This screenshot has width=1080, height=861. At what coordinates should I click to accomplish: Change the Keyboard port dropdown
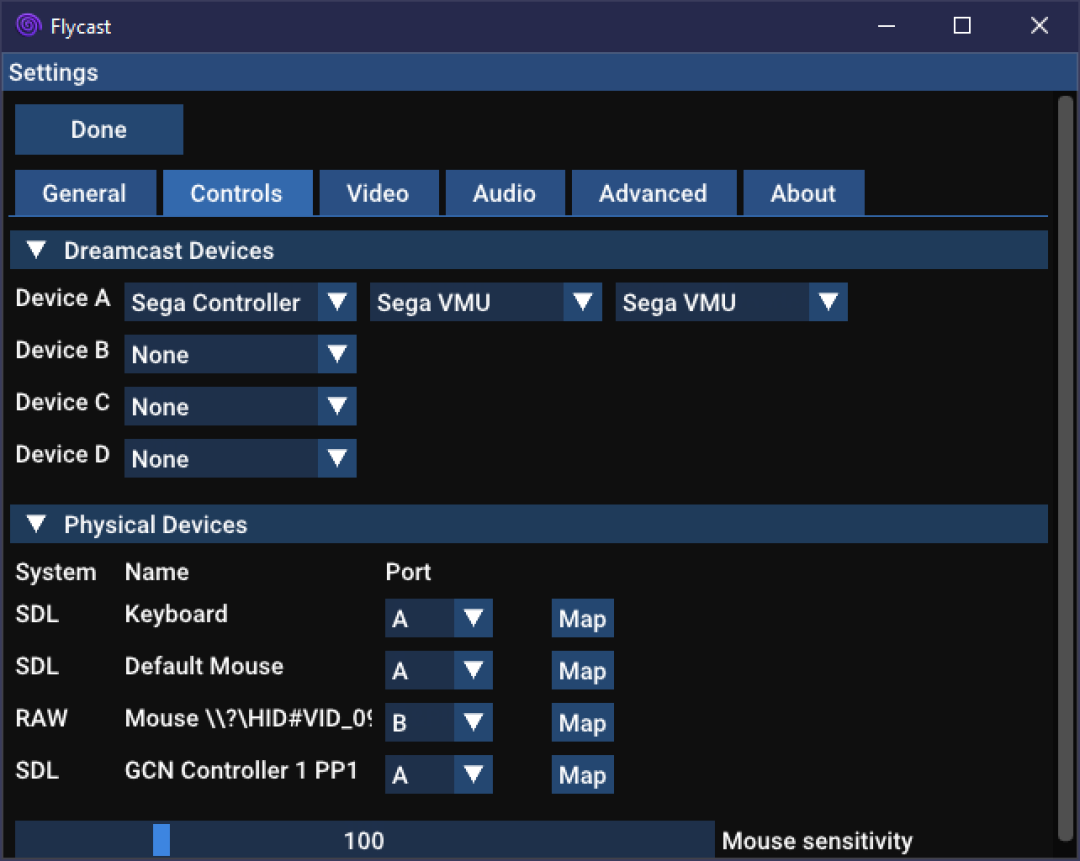pyautogui.click(x=439, y=618)
